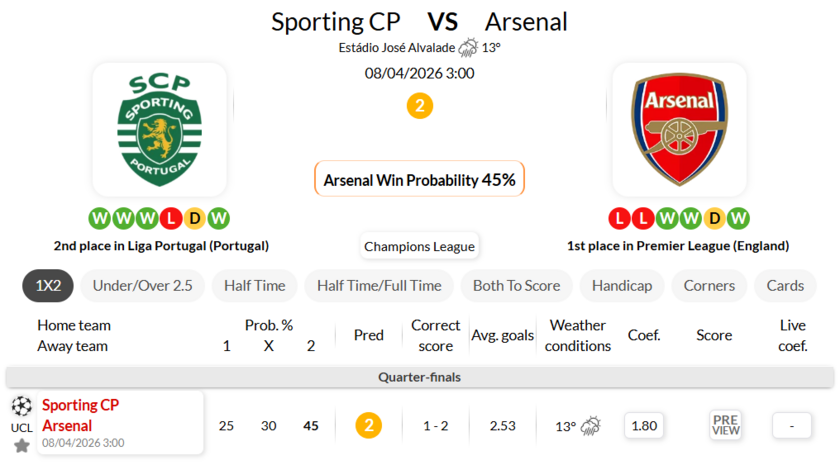Click the Champions League button

(x=420, y=246)
